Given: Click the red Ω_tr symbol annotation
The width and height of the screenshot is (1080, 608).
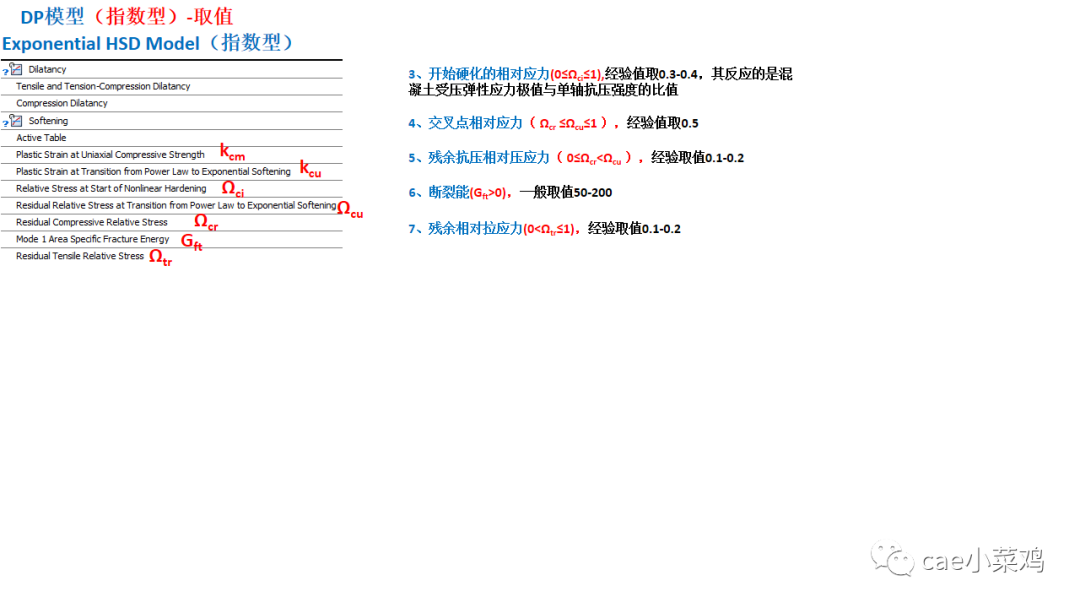Looking at the screenshot, I should pyautogui.click(x=159, y=257).
